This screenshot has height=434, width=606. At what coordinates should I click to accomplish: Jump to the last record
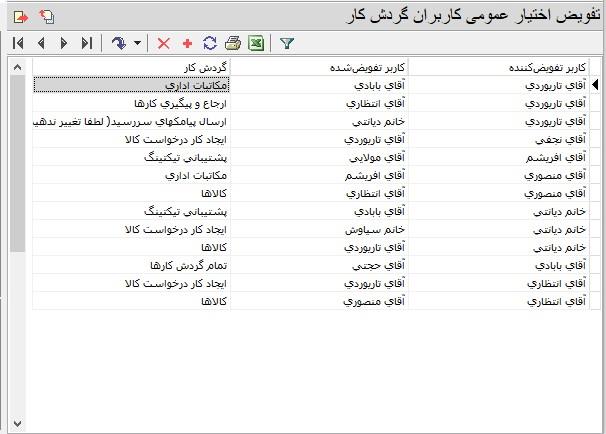[87, 44]
